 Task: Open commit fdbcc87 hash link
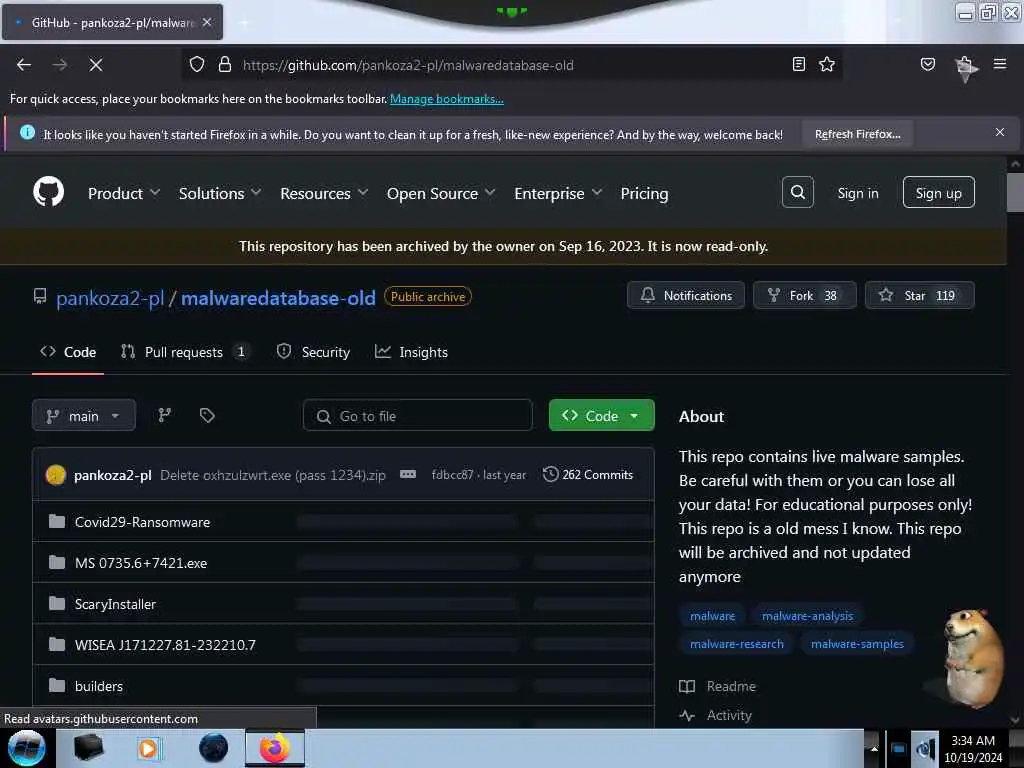pyautogui.click(x=452, y=475)
